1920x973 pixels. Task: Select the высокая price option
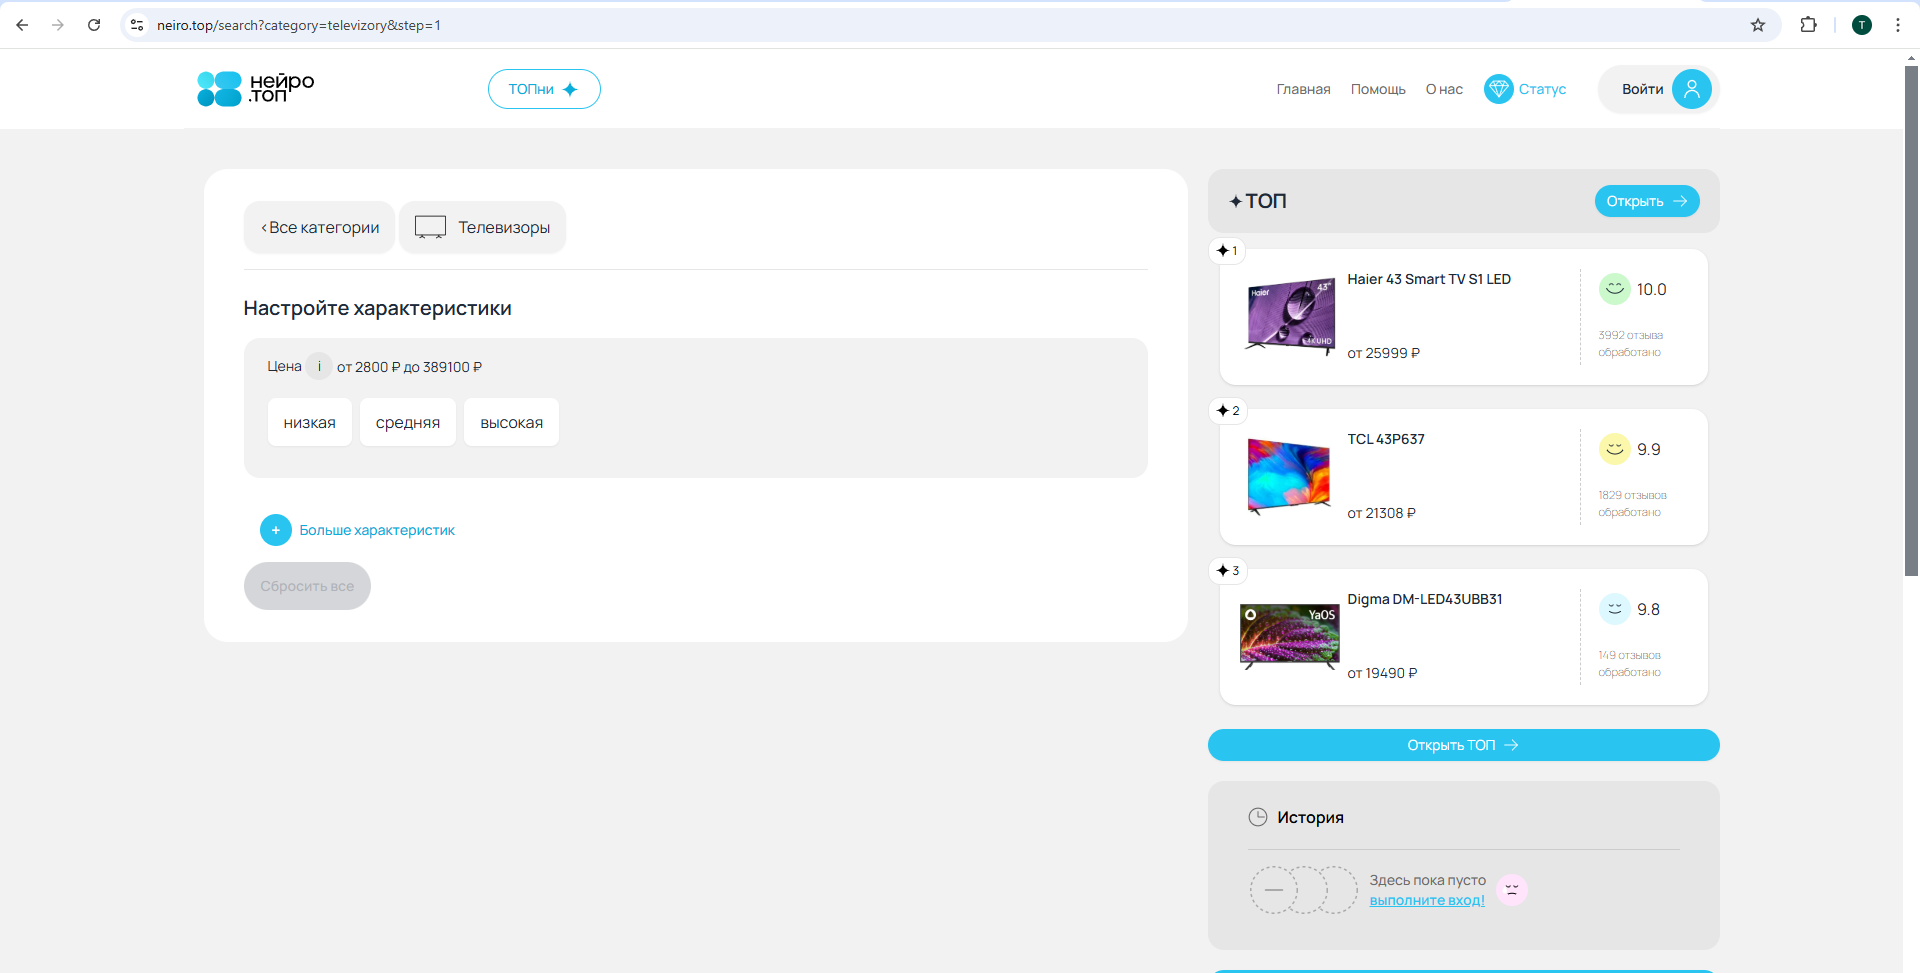tap(512, 422)
